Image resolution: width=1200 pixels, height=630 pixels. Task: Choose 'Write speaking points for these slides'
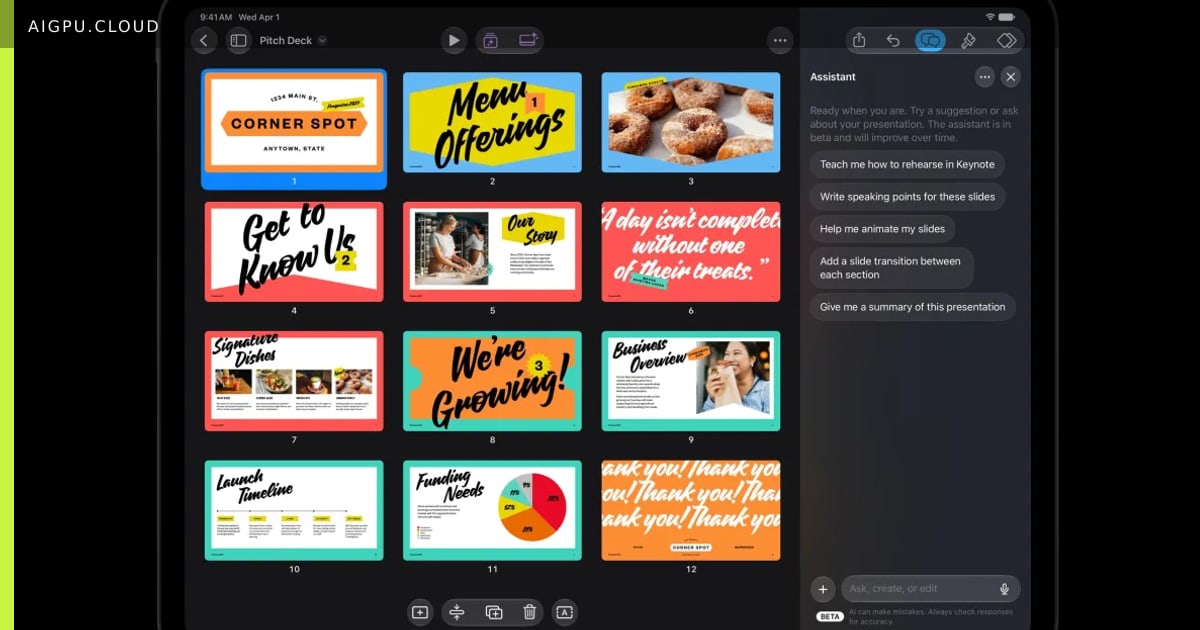pos(907,197)
